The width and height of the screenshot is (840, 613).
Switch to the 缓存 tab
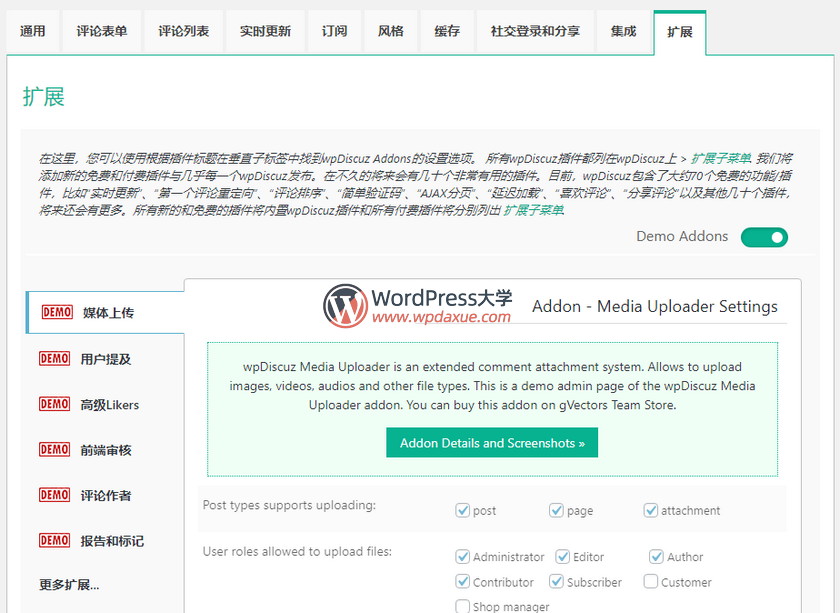(447, 31)
